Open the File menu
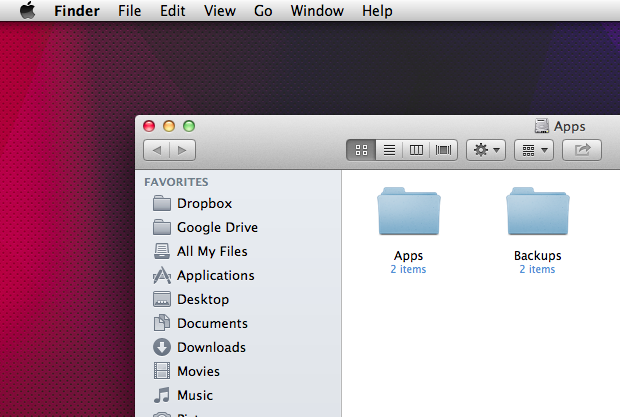Screen dimensions: 620x417 (129, 11)
